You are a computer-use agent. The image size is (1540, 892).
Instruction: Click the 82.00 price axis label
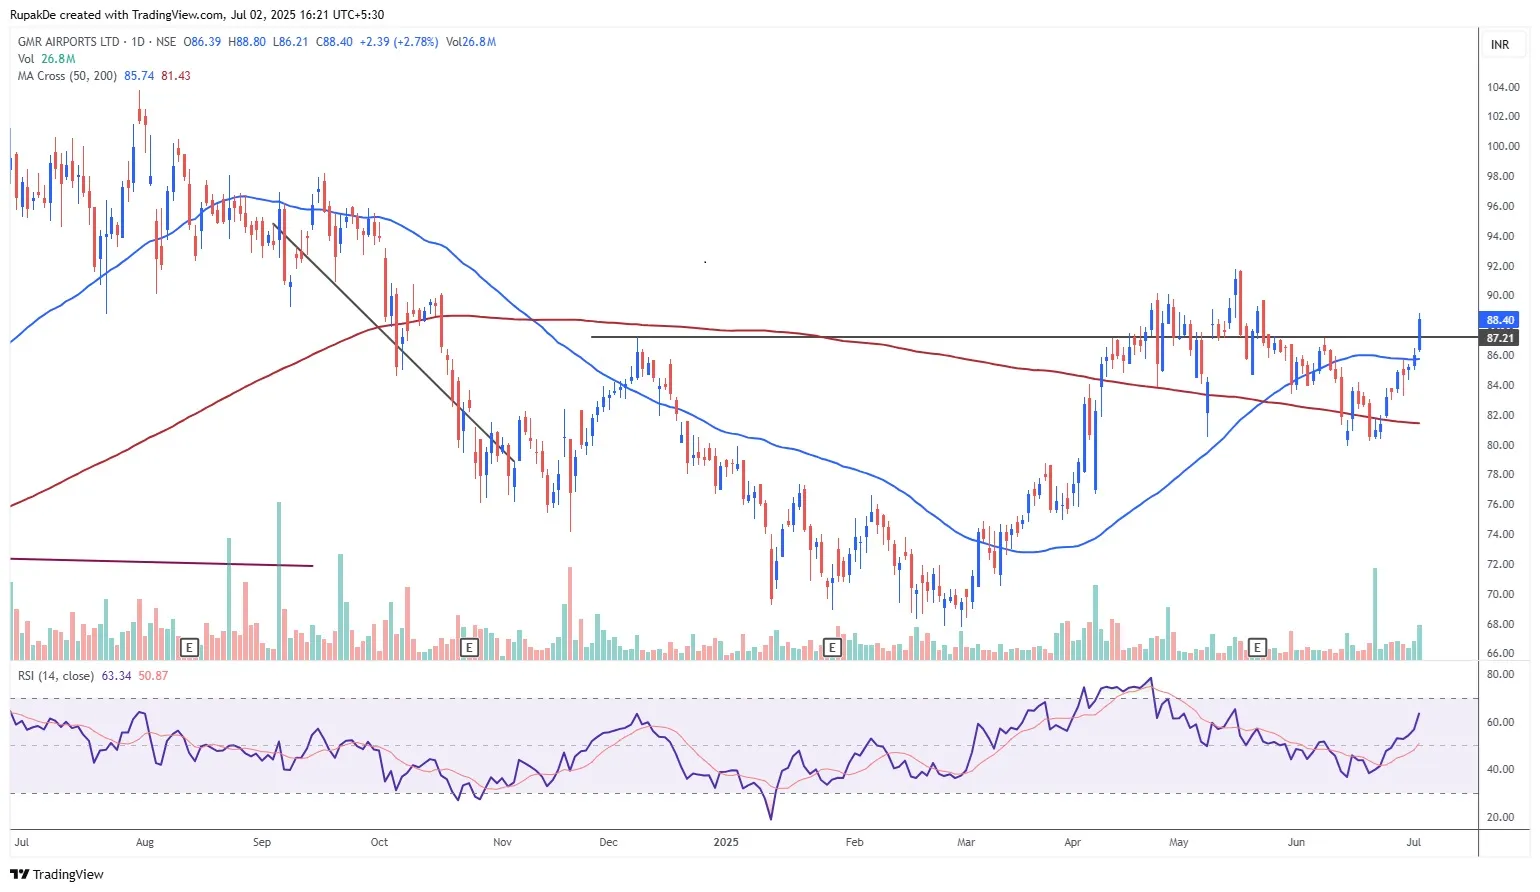(1500, 415)
